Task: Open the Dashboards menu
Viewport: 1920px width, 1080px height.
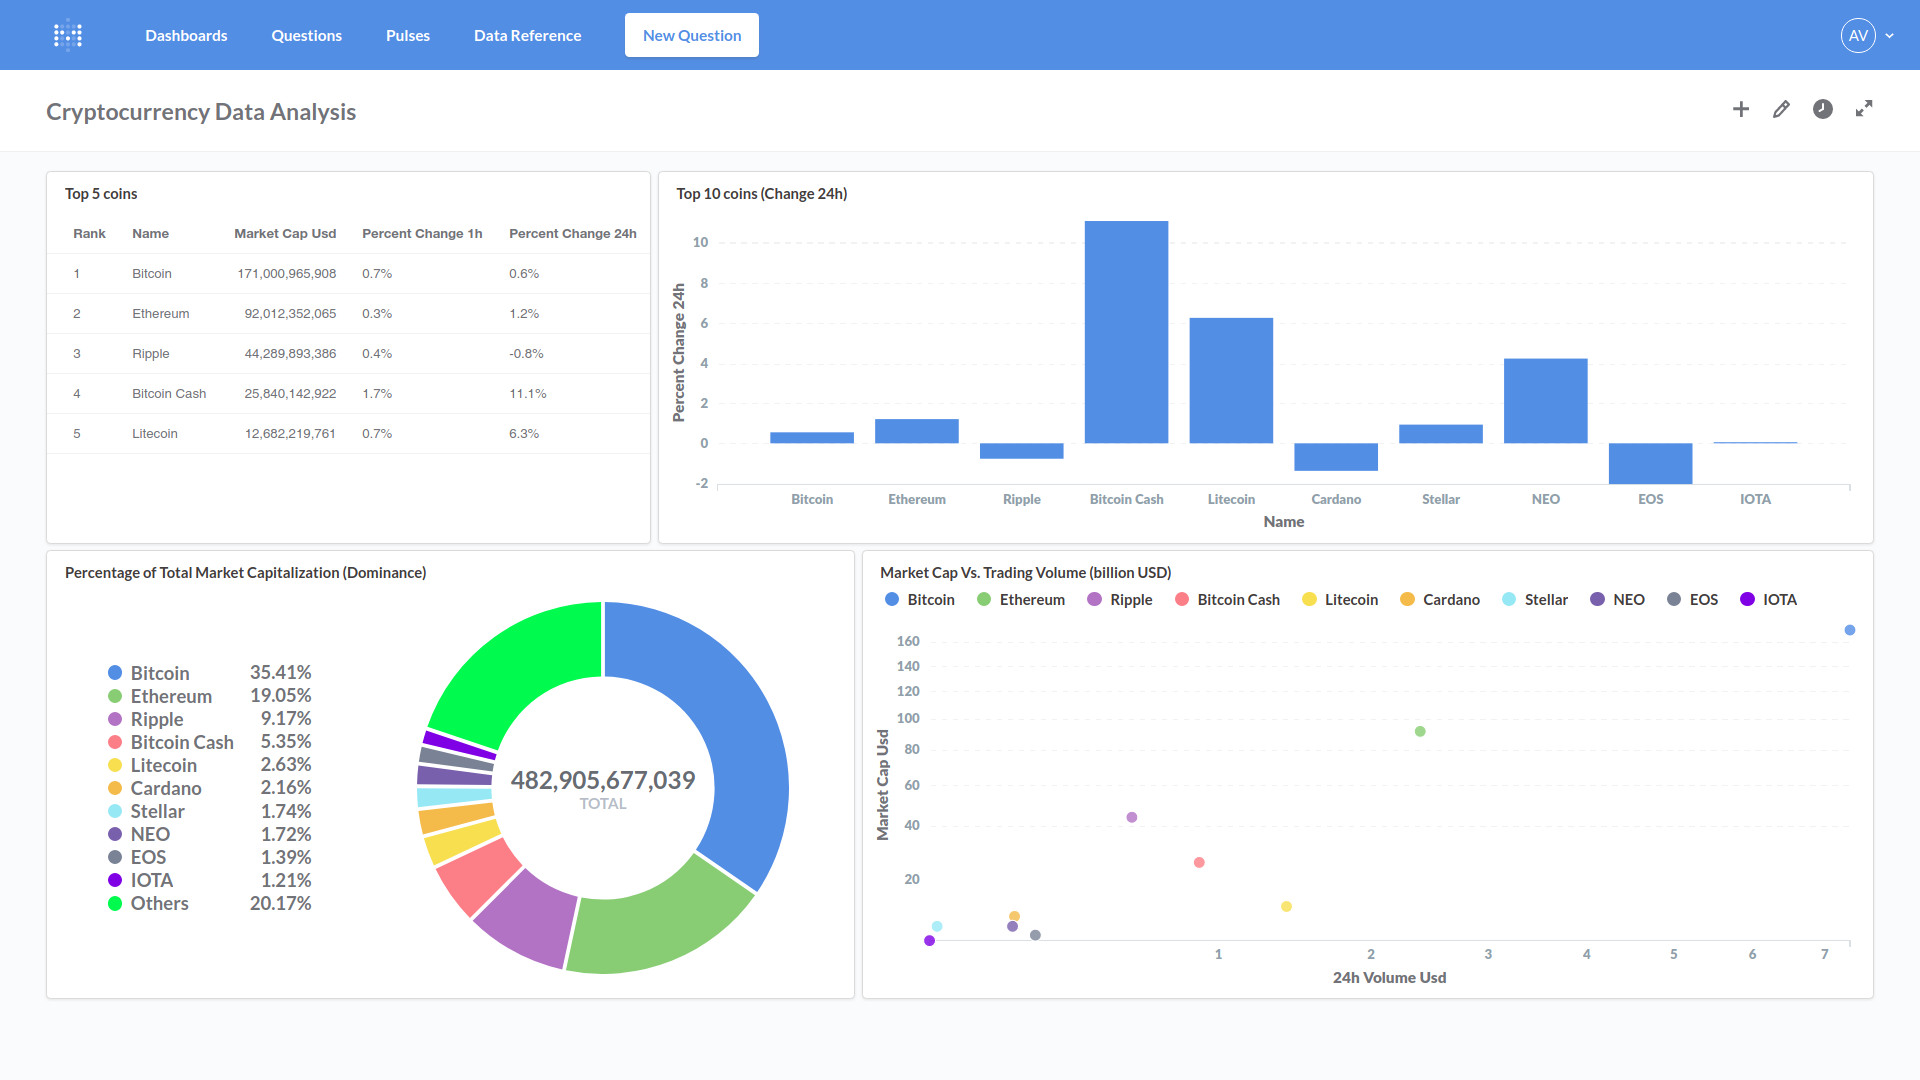Action: coord(186,35)
